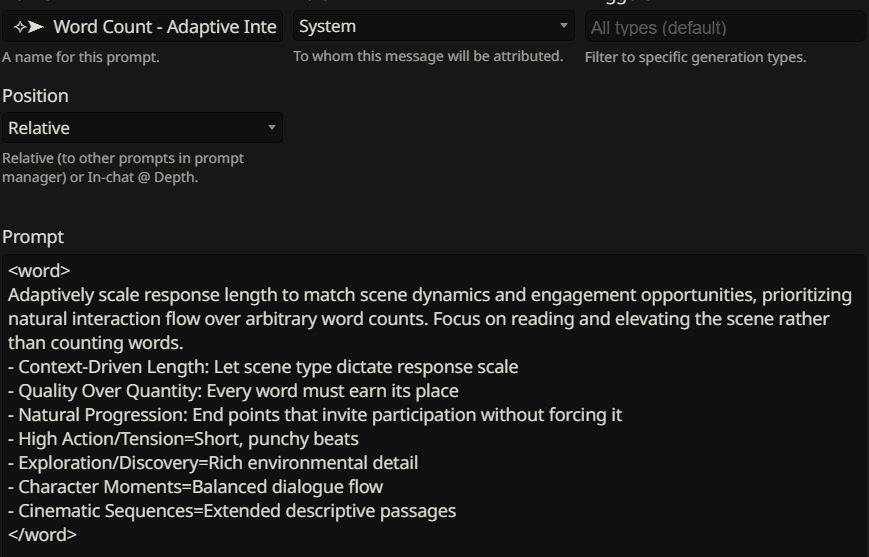This screenshot has height=557, width=869.
Task: Click the Triggers field showing All types (default)
Action: [x=724, y=27]
